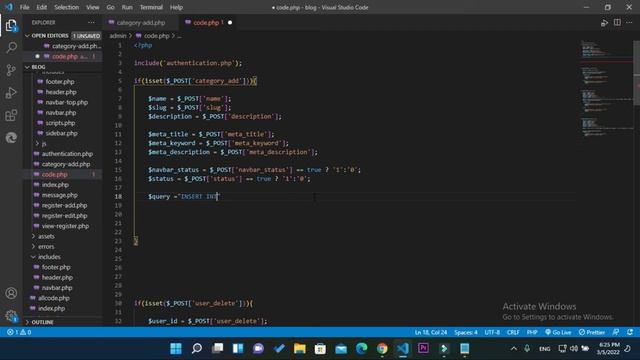The height and width of the screenshot is (360, 640).
Task: Switch to the category-add.php tab
Action: (x=141, y=23)
